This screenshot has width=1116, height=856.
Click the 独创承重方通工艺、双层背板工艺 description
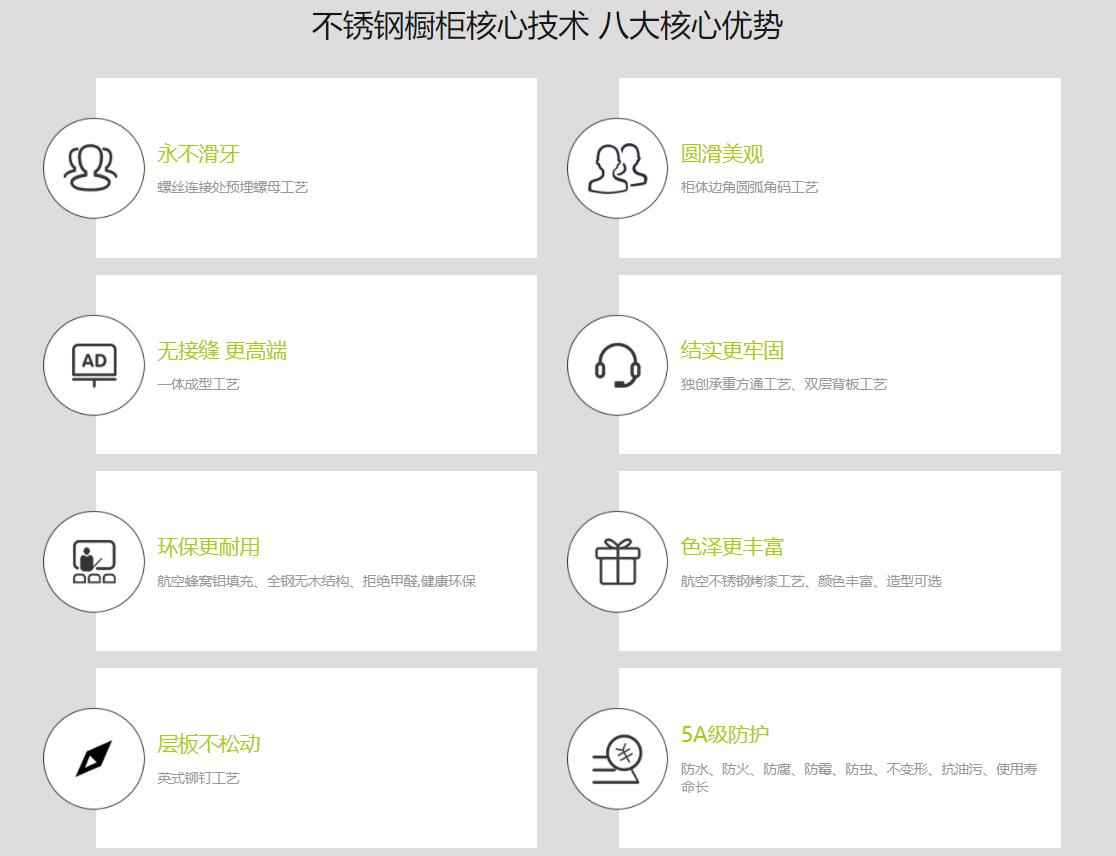coord(783,384)
